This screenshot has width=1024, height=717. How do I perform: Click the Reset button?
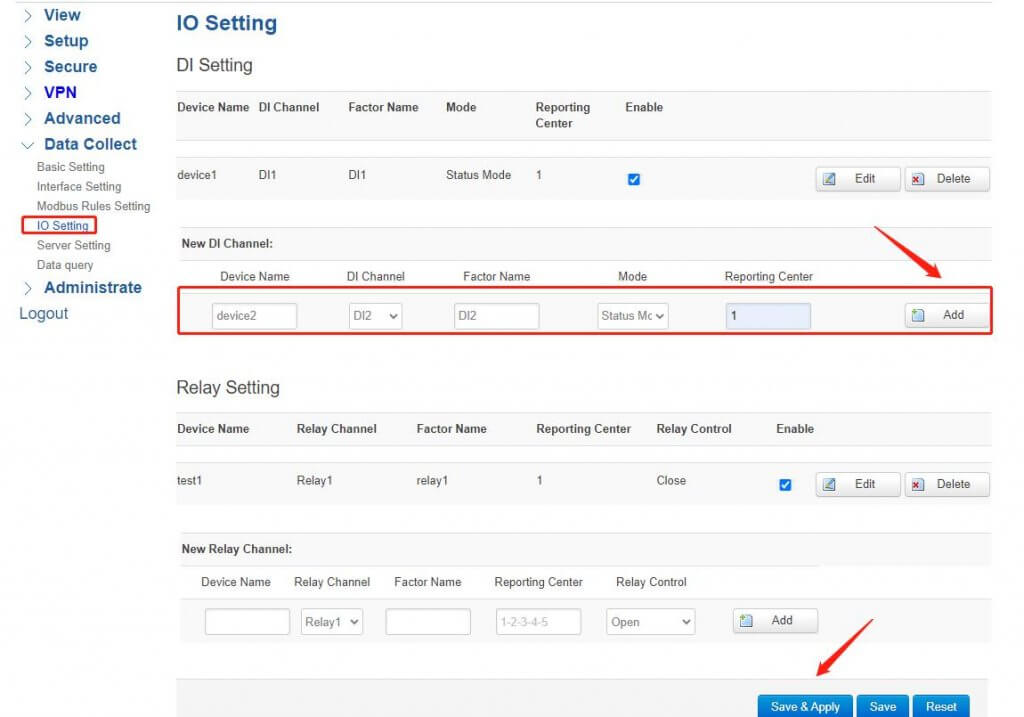tap(940, 706)
